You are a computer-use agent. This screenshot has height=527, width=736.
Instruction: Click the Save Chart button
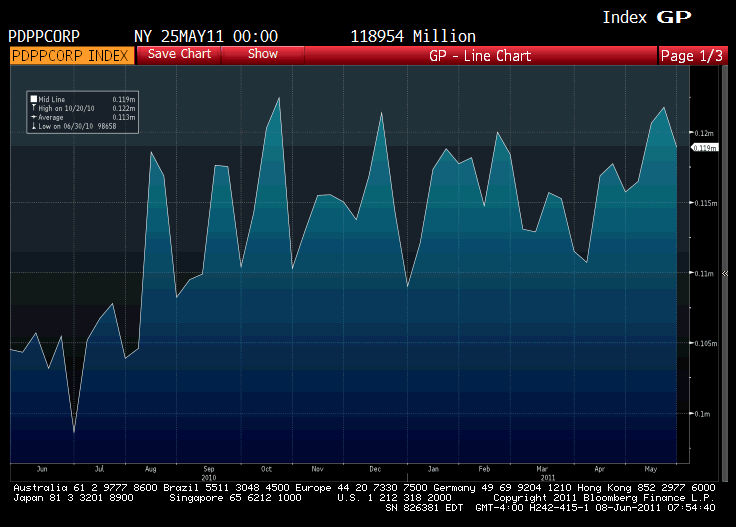point(179,55)
